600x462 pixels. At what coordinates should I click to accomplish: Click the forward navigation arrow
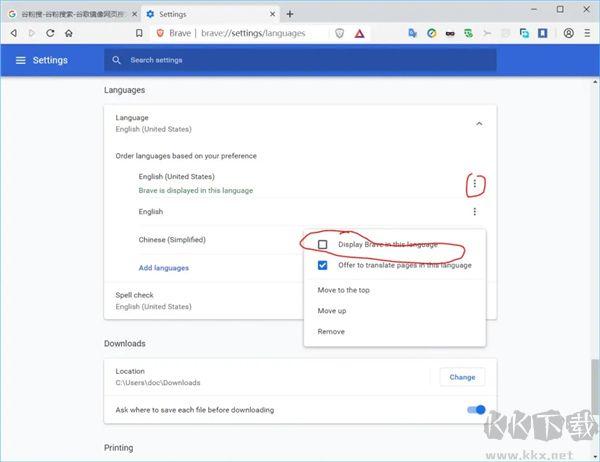click(x=32, y=33)
